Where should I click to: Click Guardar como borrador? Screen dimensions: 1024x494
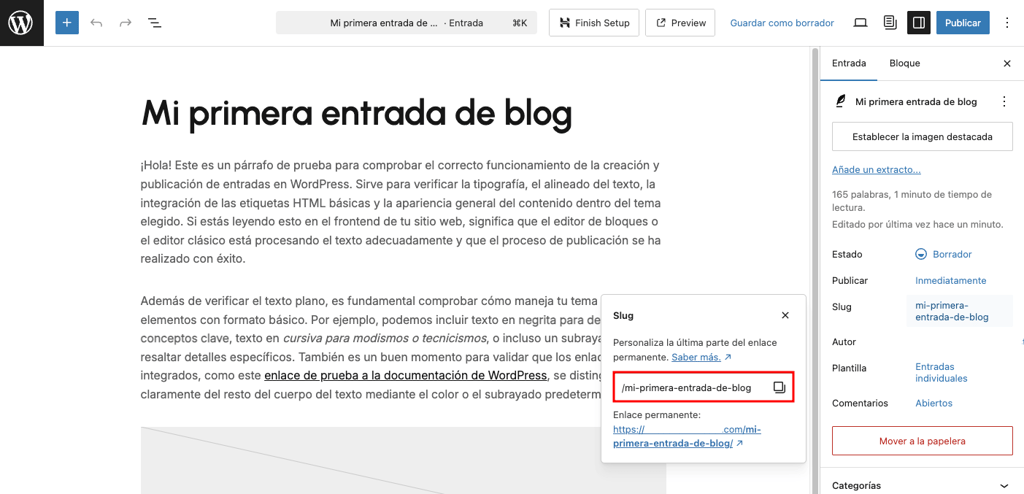coord(782,23)
